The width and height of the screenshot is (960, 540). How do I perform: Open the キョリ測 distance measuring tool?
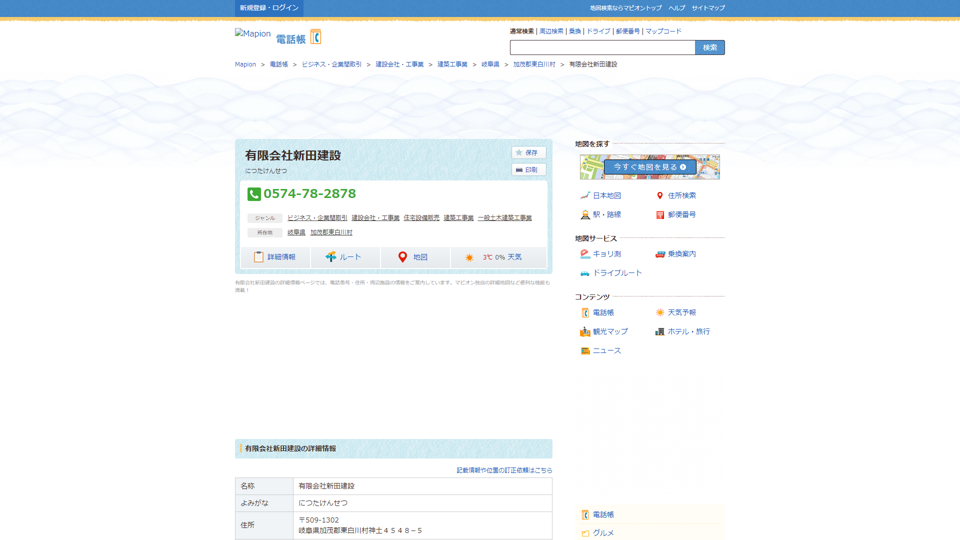point(600,254)
